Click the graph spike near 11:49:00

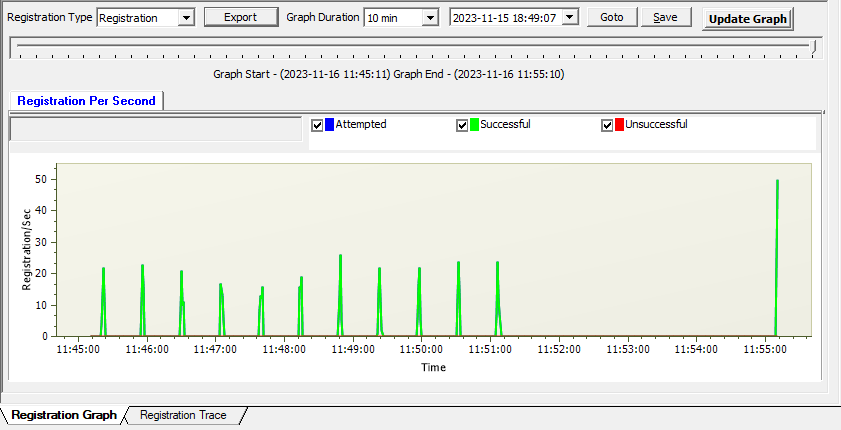pos(340,295)
